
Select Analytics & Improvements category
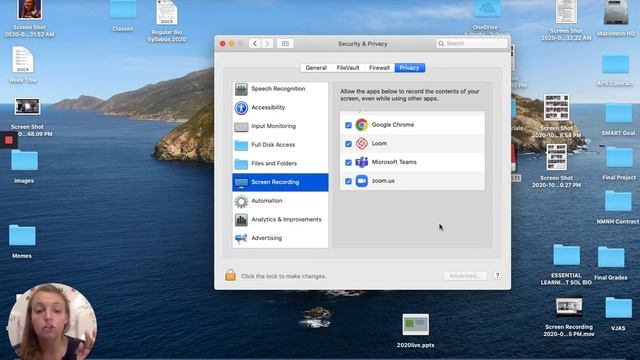pyautogui.click(x=280, y=220)
